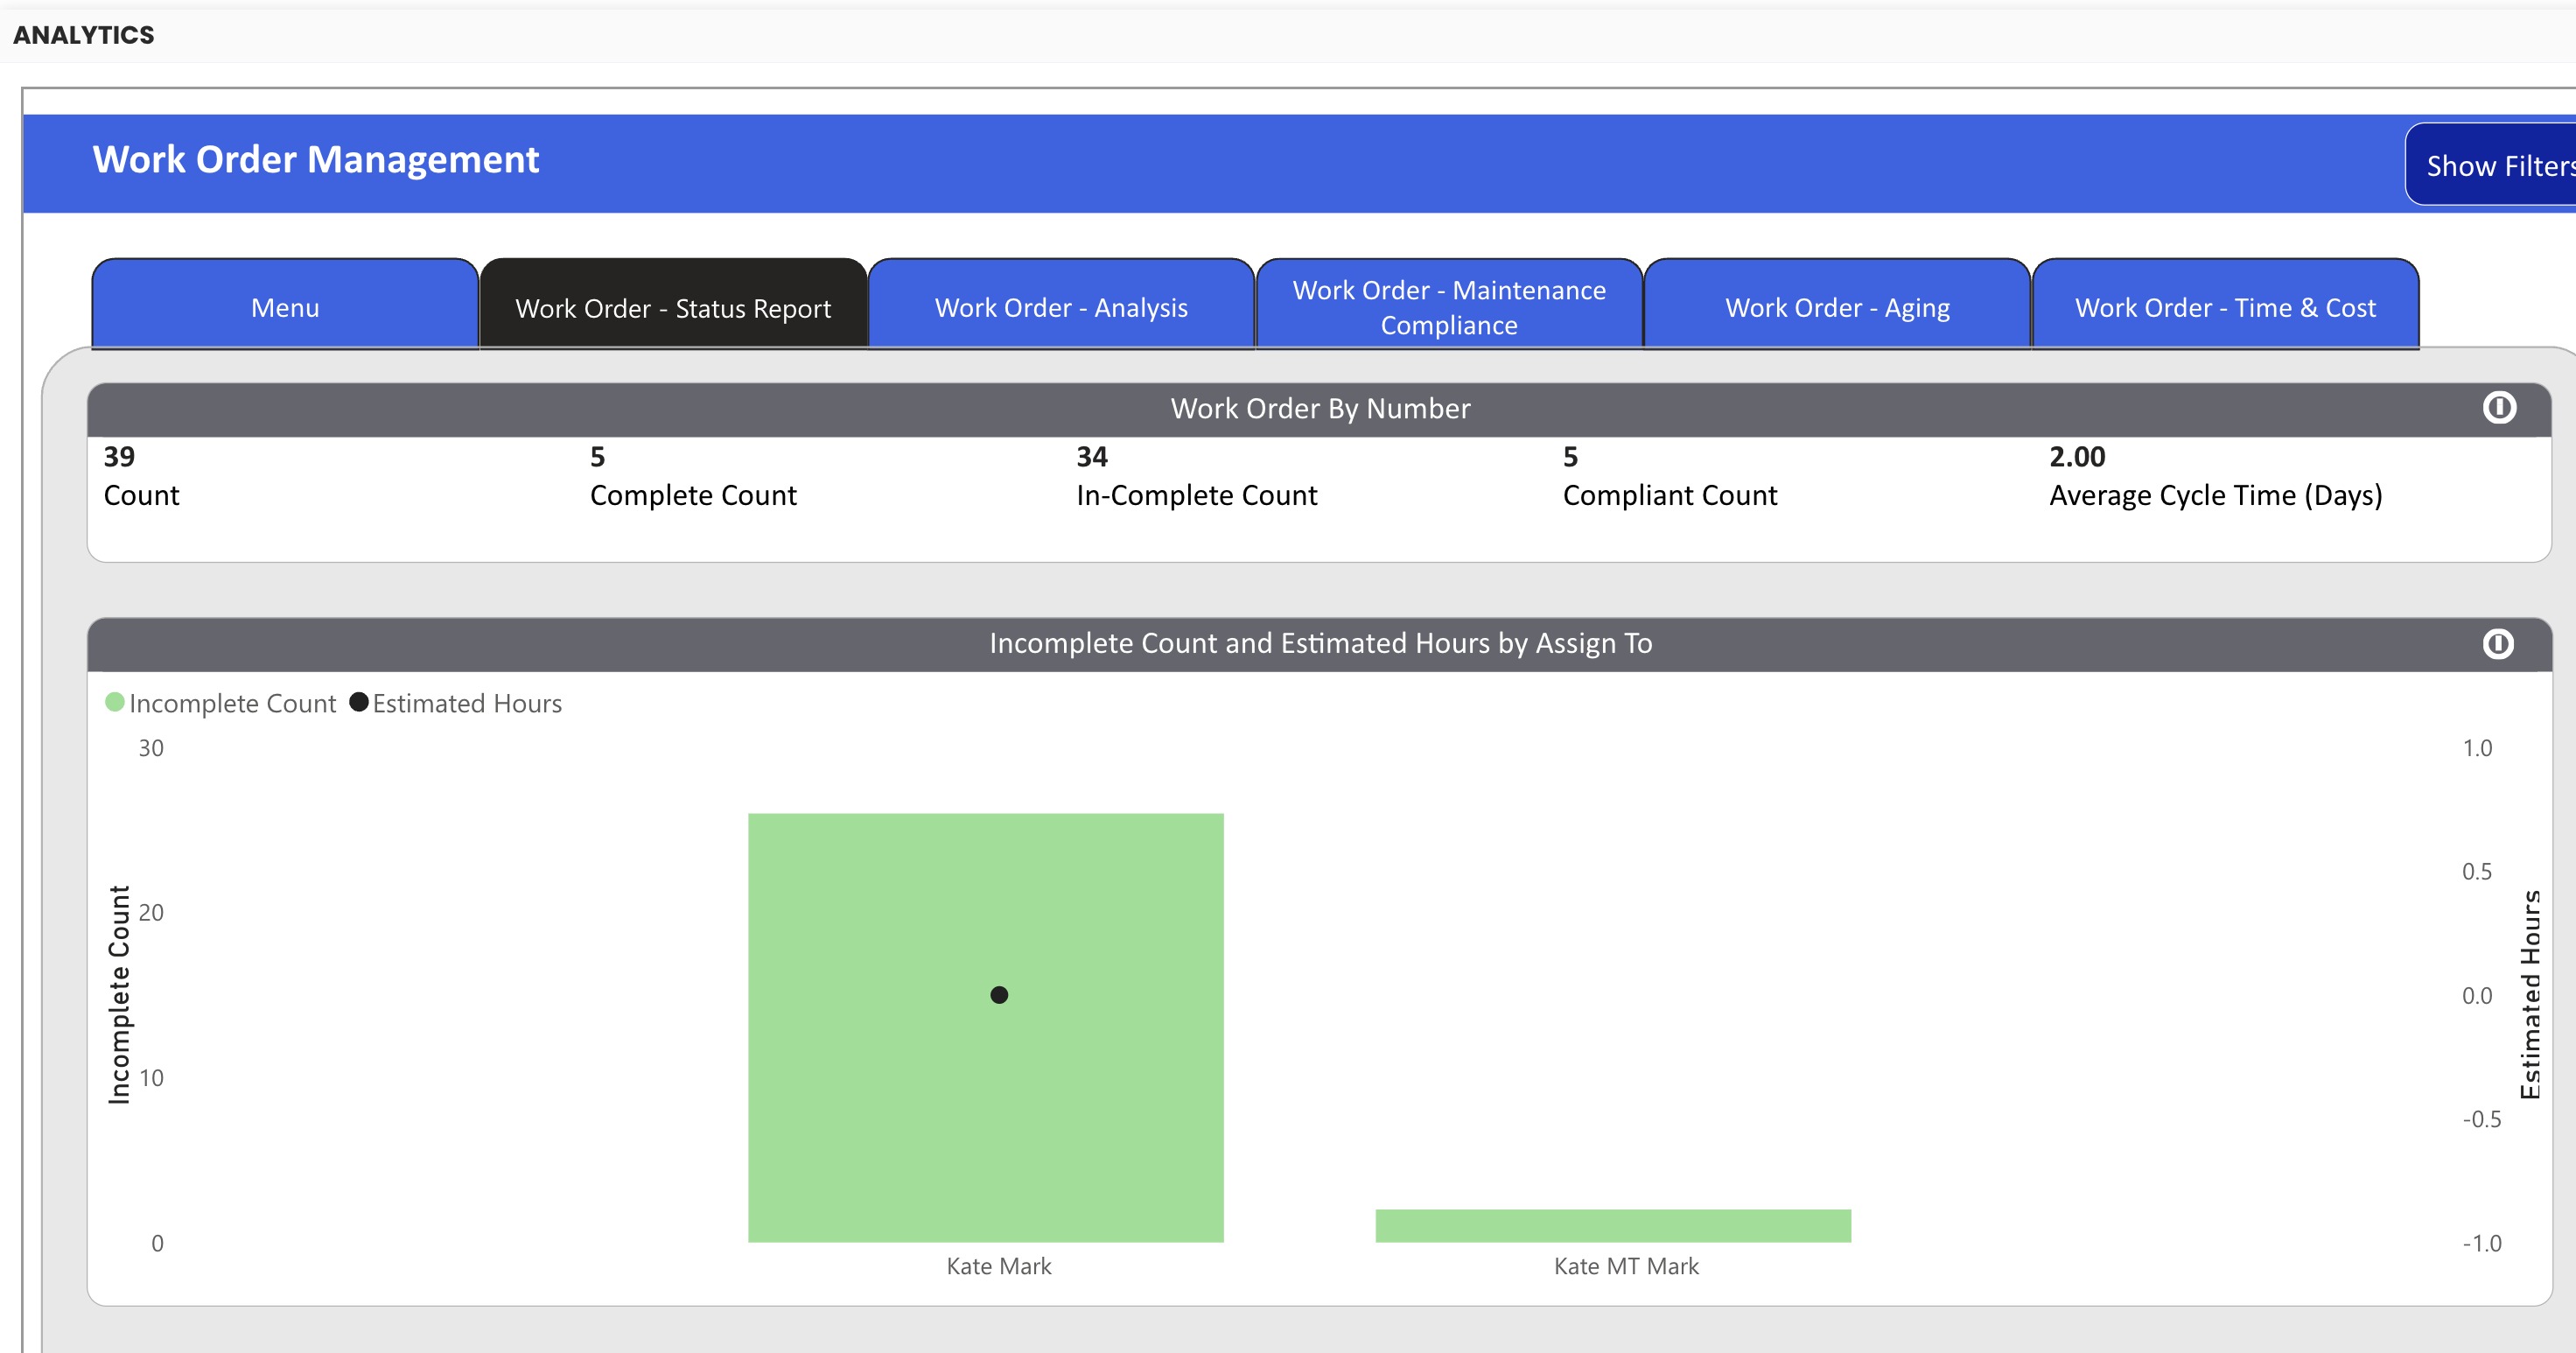This screenshot has height=1353, width=2576.
Task: Click the In-Complete Count value 34
Action: [1091, 457]
